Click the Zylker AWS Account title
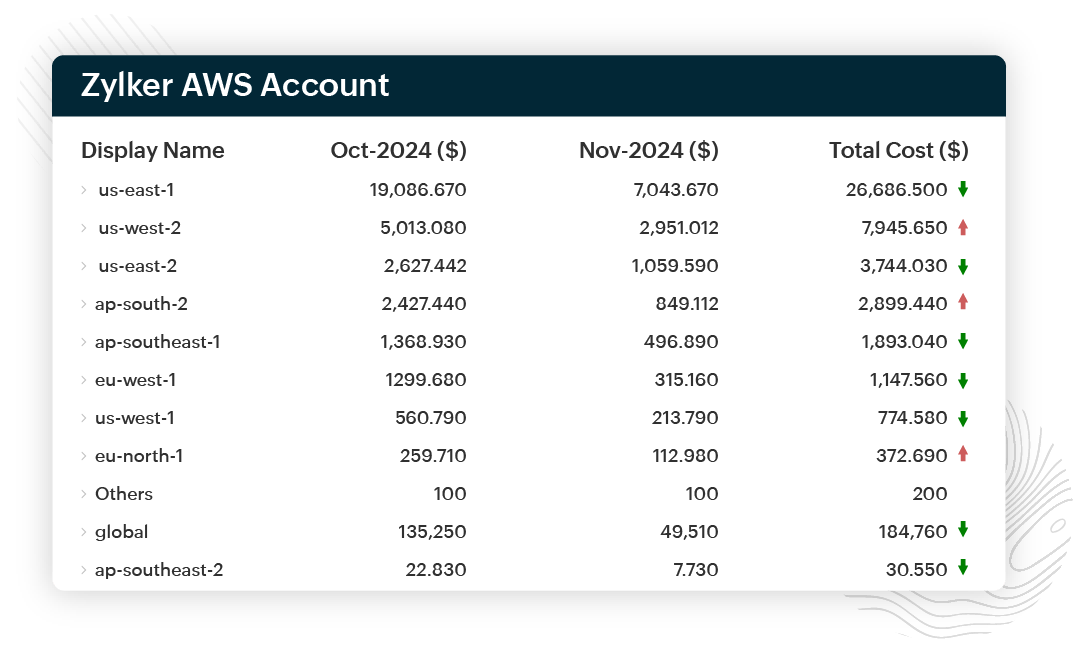Screen dimensions: 1080x653 pyautogui.click(x=235, y=85)
